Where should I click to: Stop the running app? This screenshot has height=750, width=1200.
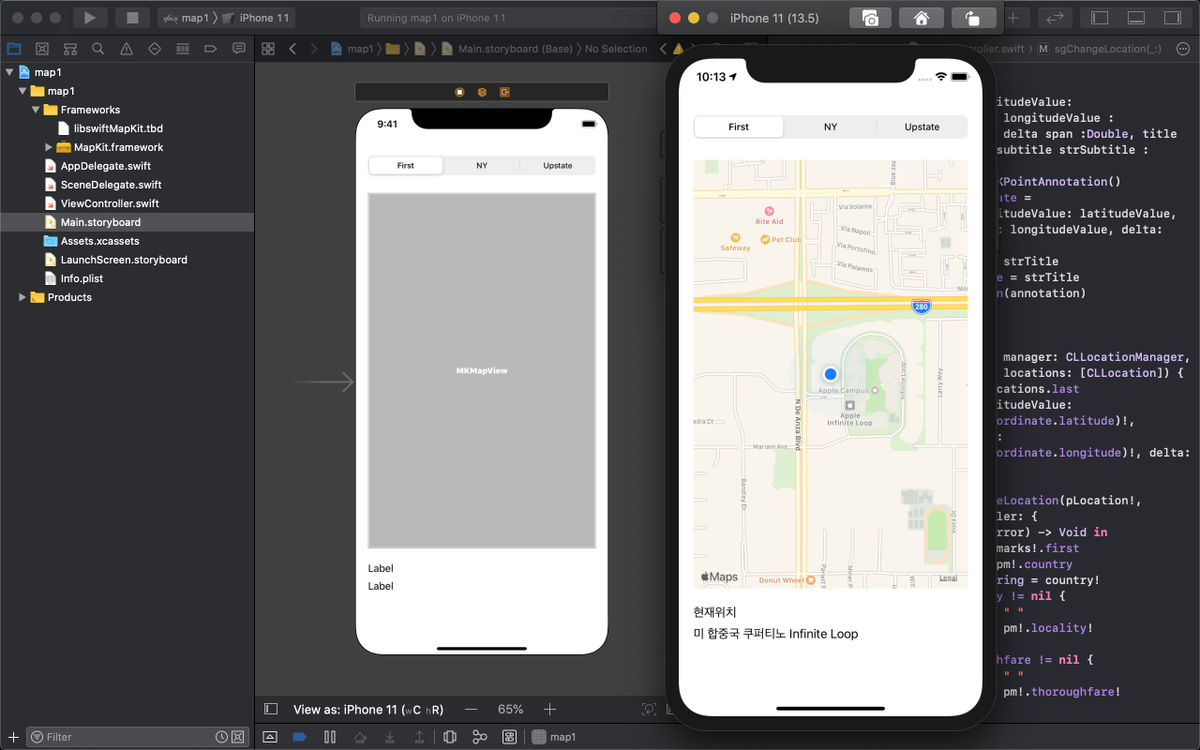[x=132, y=18]
